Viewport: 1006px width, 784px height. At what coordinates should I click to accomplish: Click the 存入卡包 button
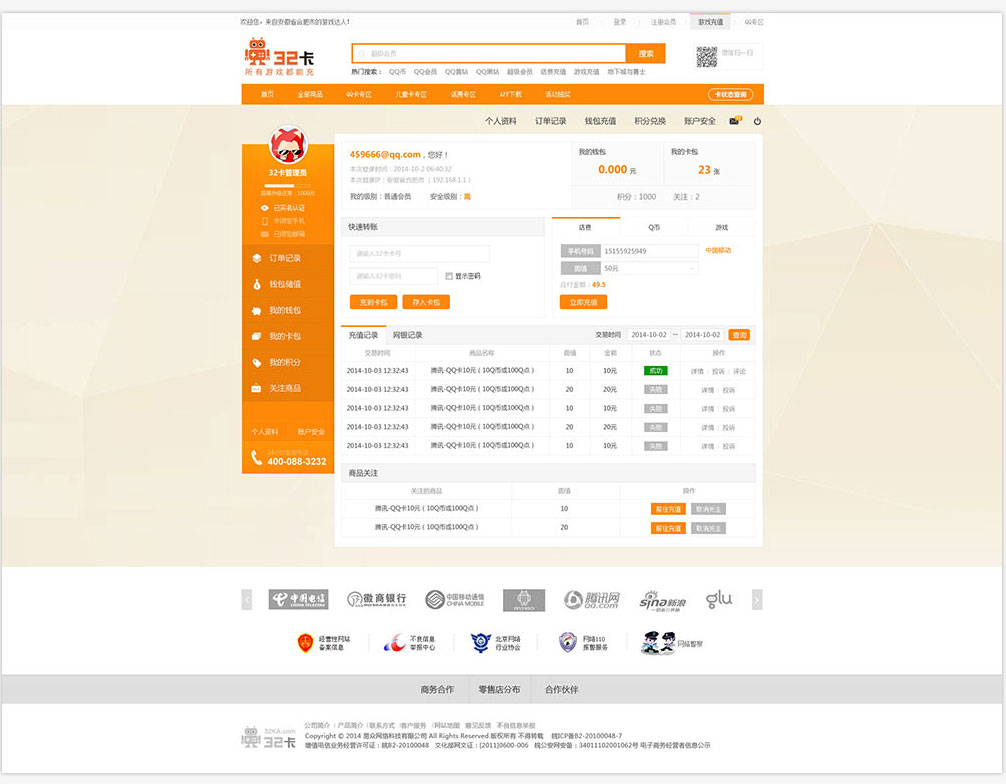[426, 302]
